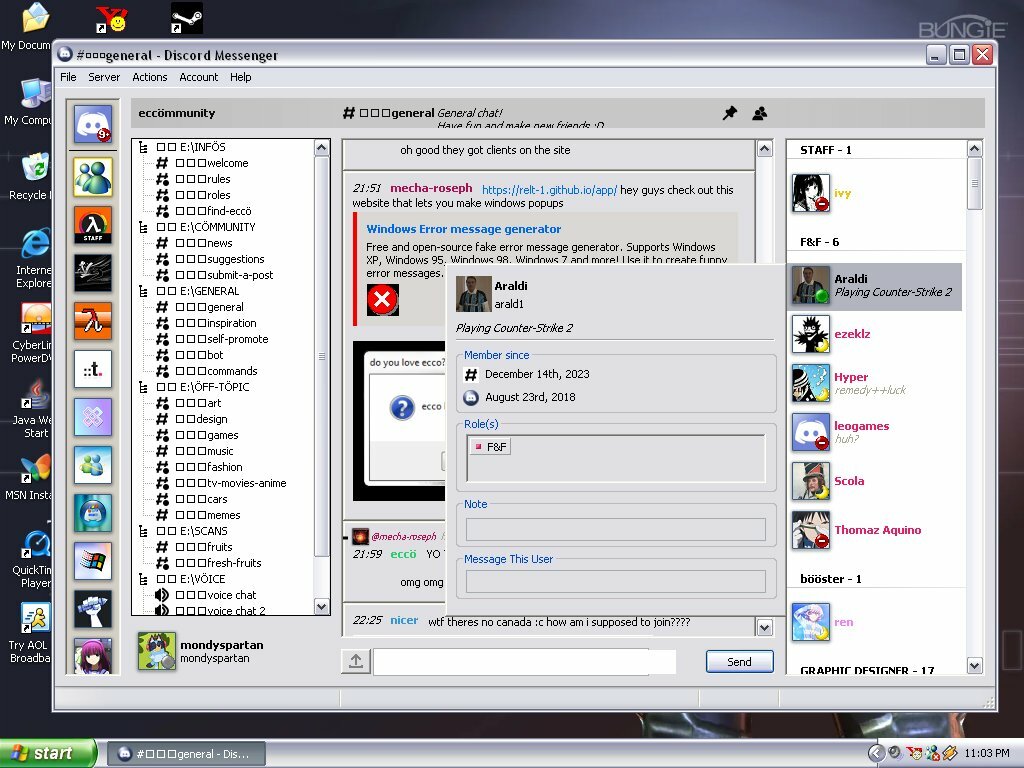Toggle the member list icon in header

pyautogui.click(x=760, y=113)
